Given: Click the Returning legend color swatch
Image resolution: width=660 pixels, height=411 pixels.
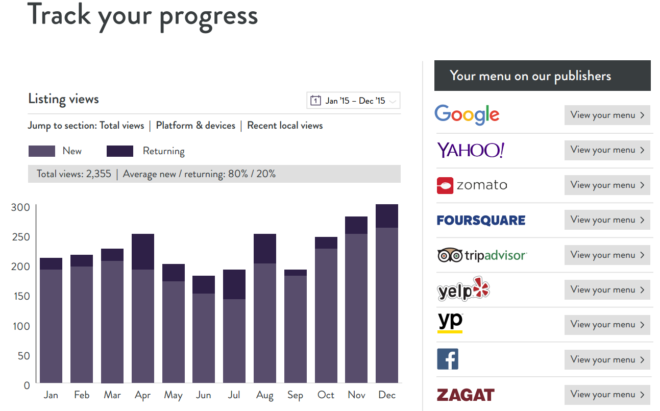Looking at the screenshot, I should coord(120,151).
